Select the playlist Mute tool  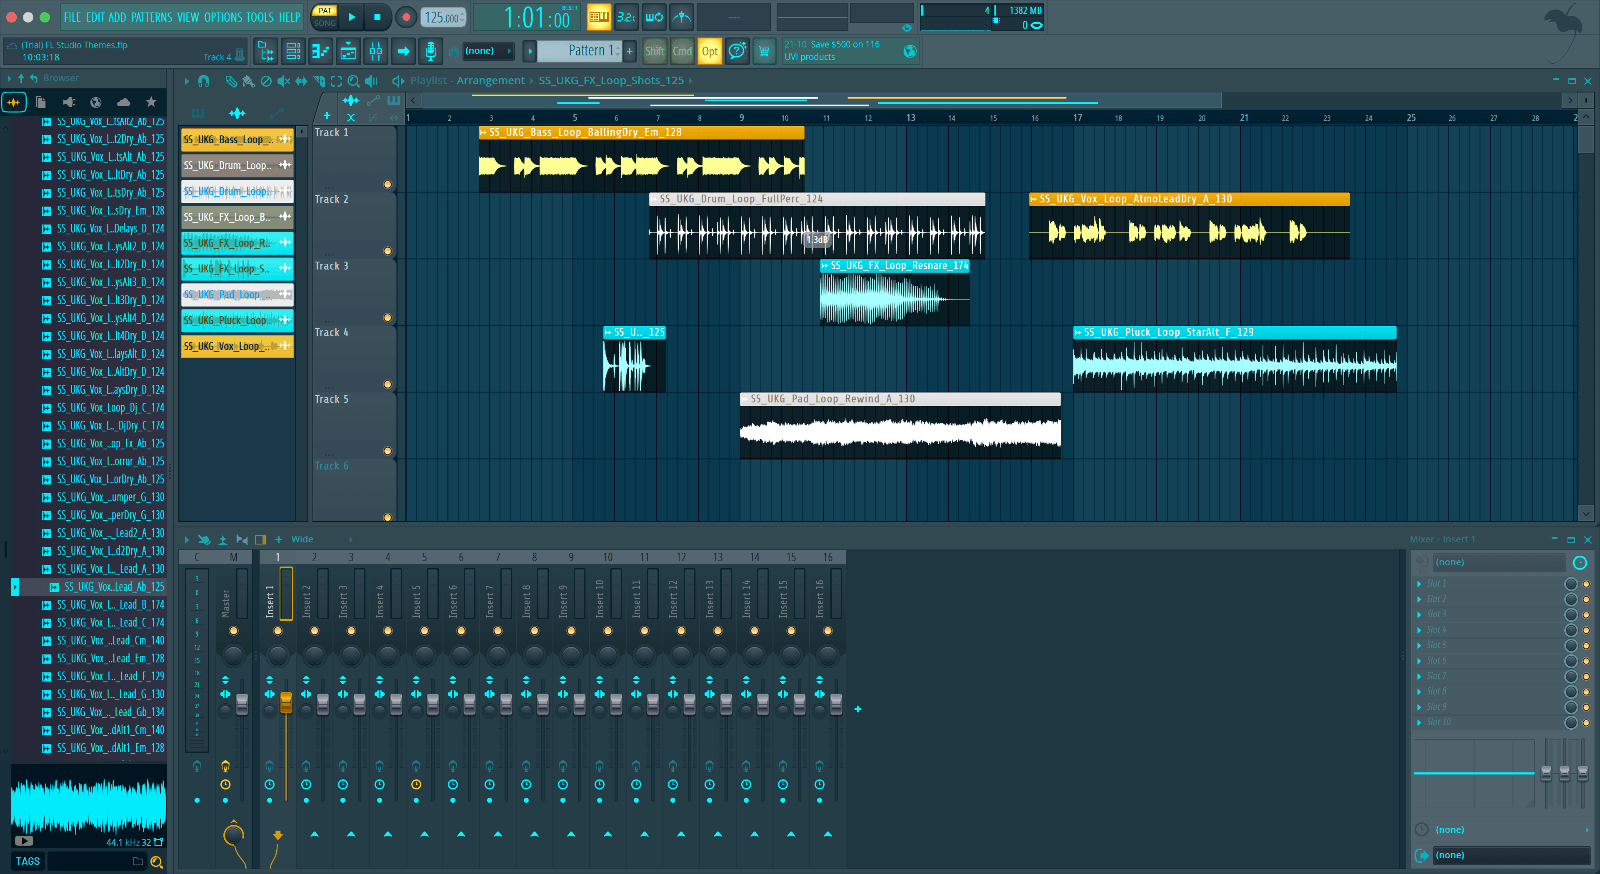click(x=284, y=81)
